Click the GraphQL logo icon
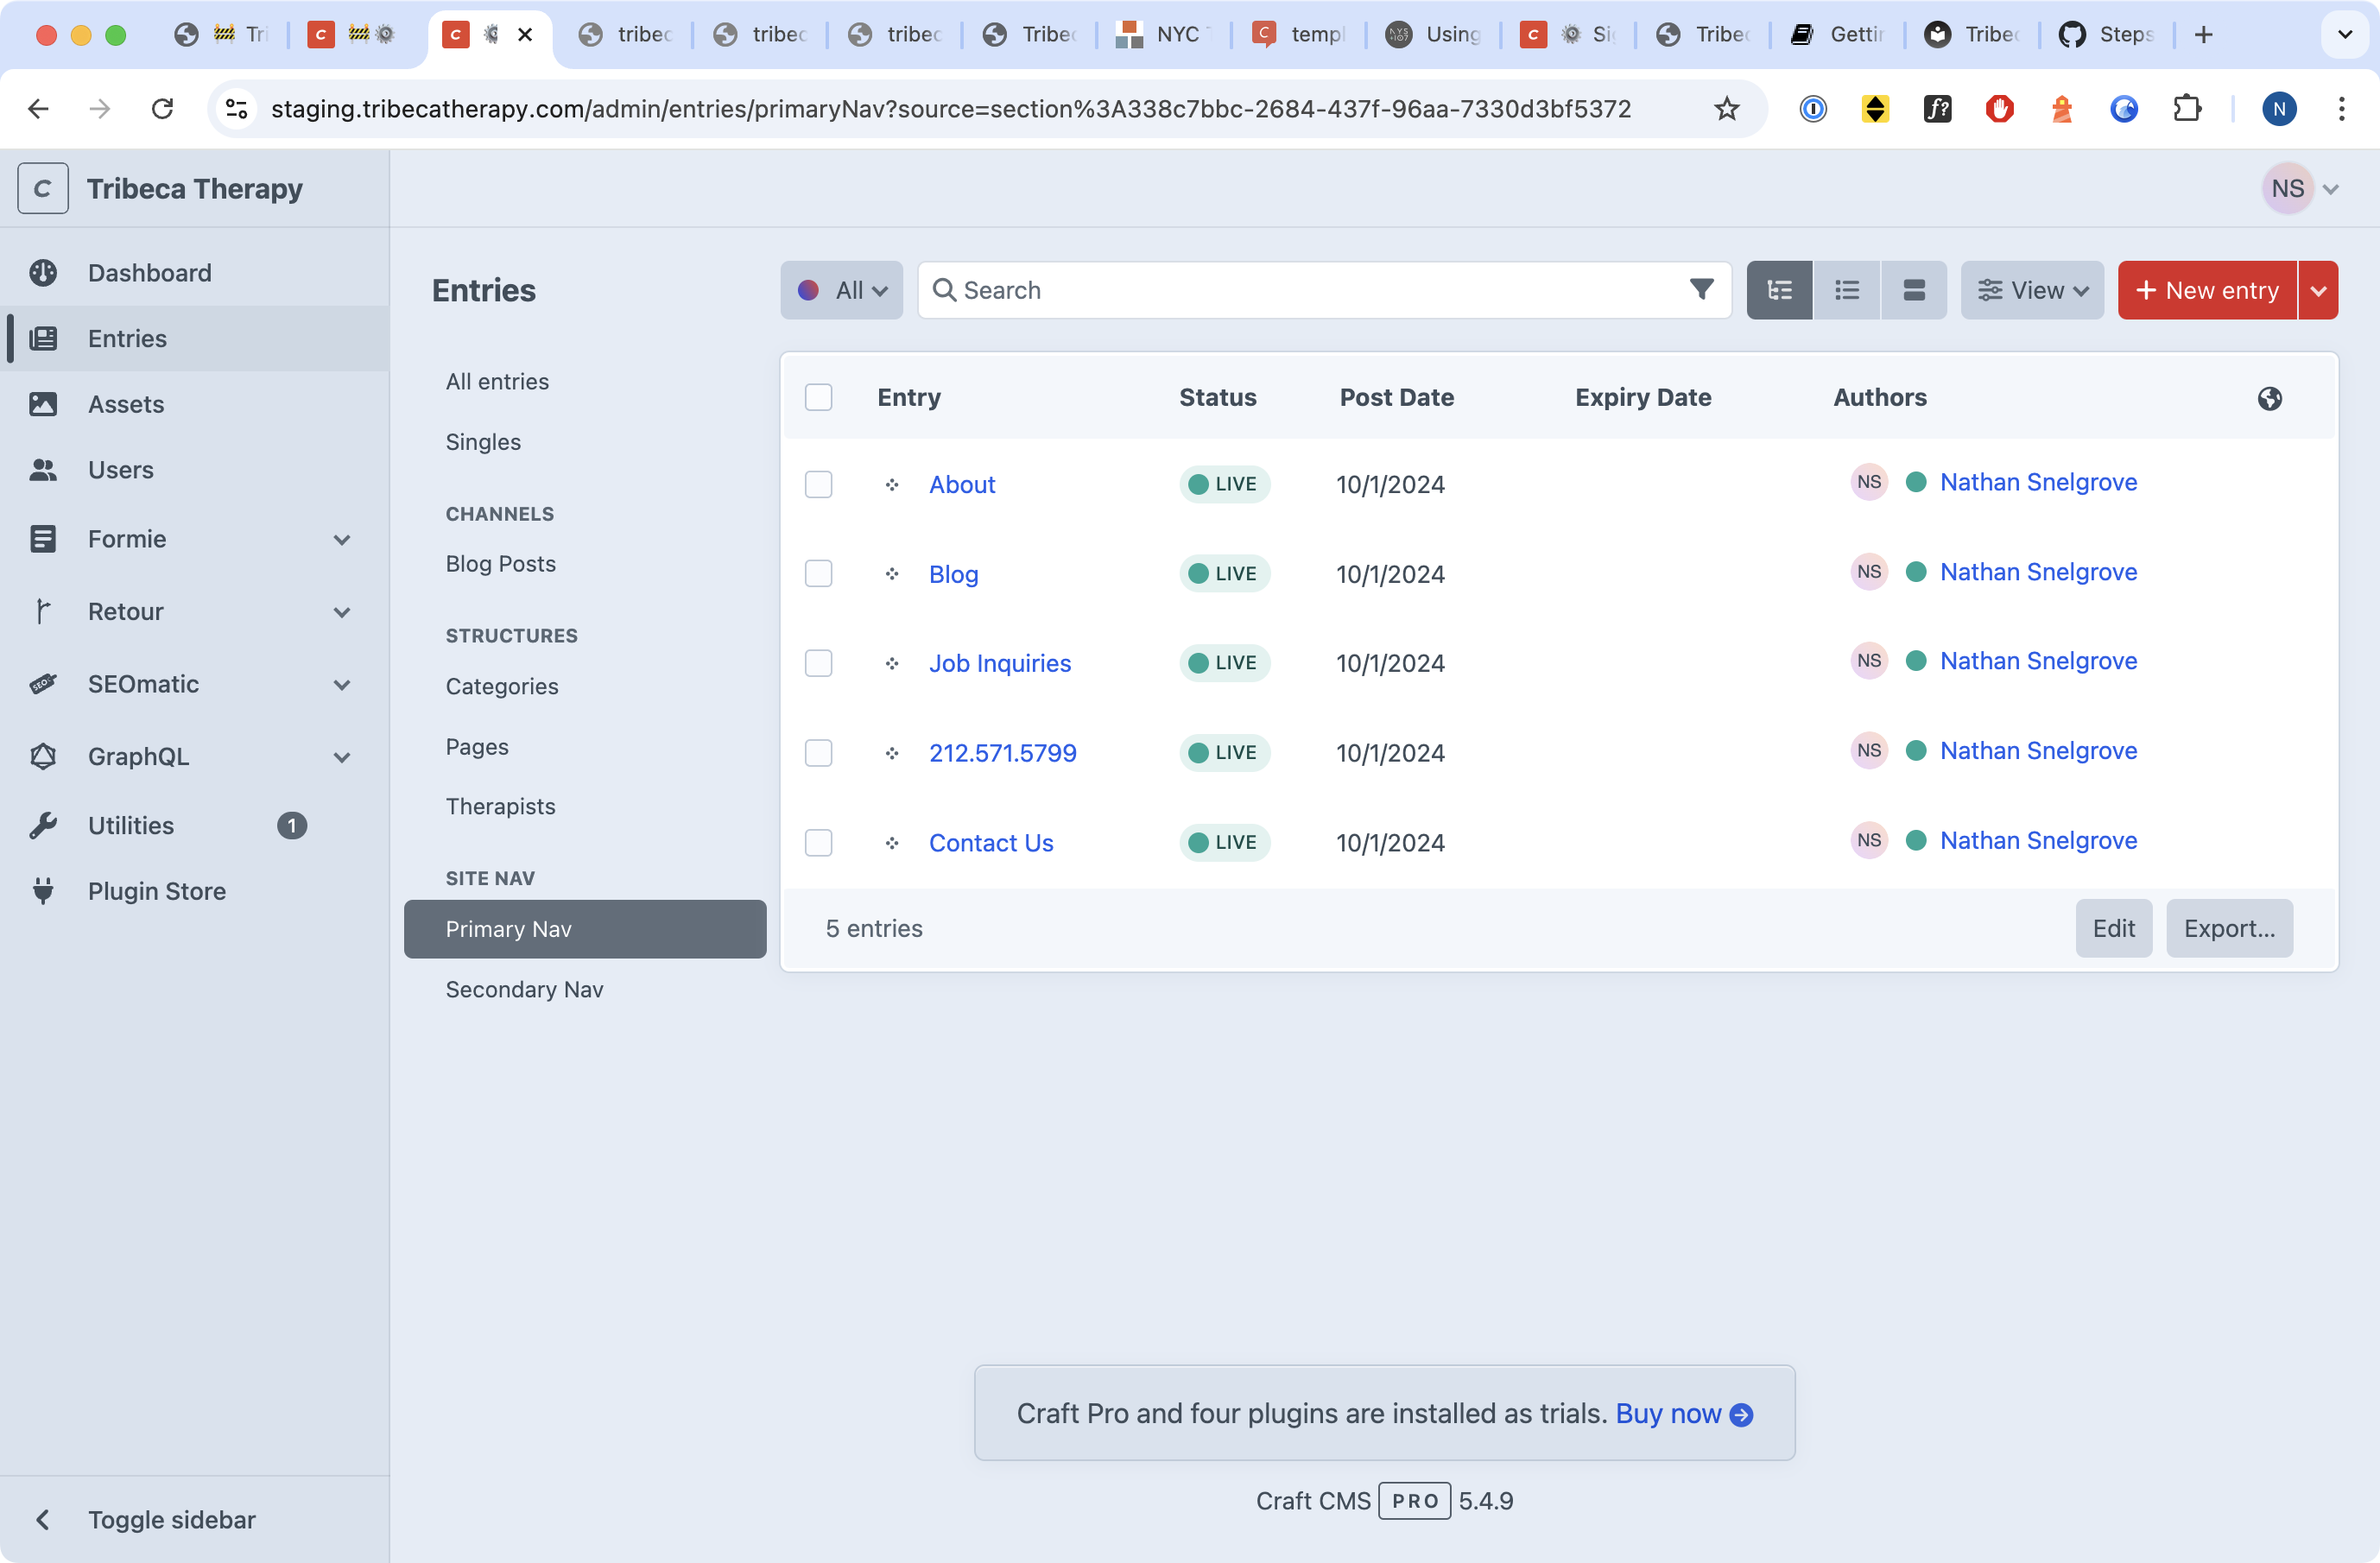This screenshot has width=2380, height=1563. point(43,756)
